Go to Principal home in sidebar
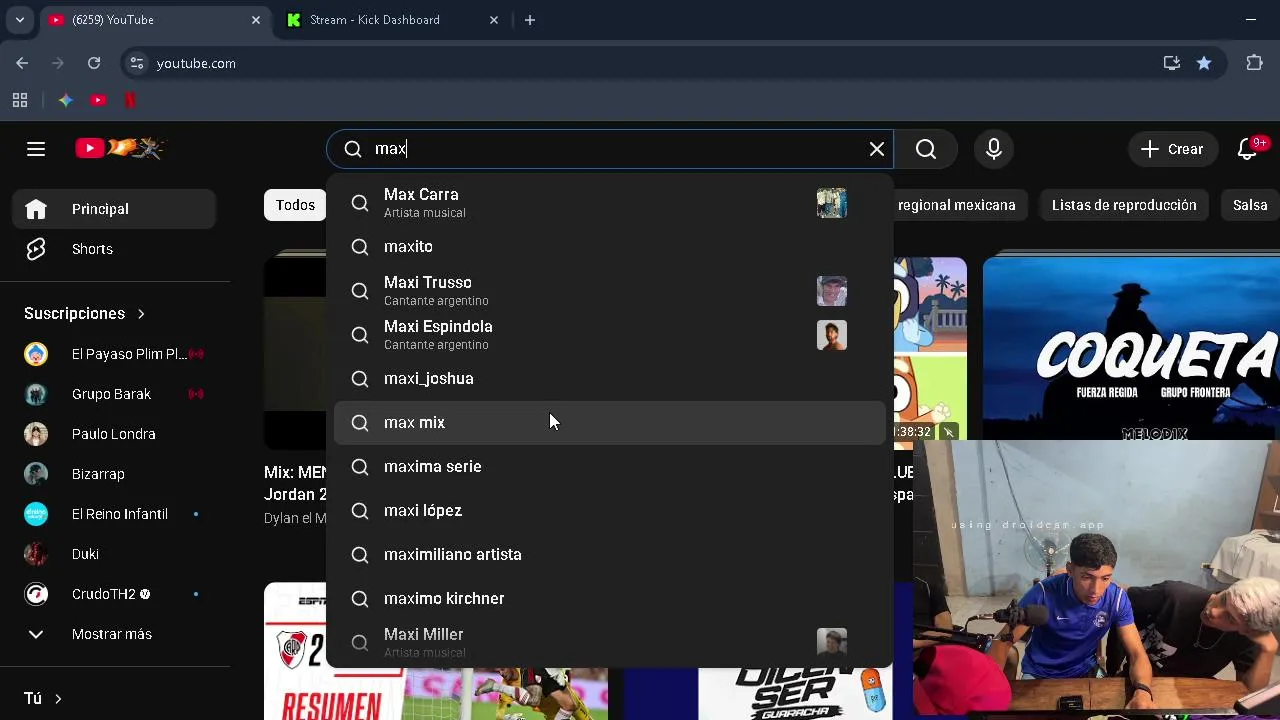1280x720 pixels. pyautogui.click(x=114, y=209)
